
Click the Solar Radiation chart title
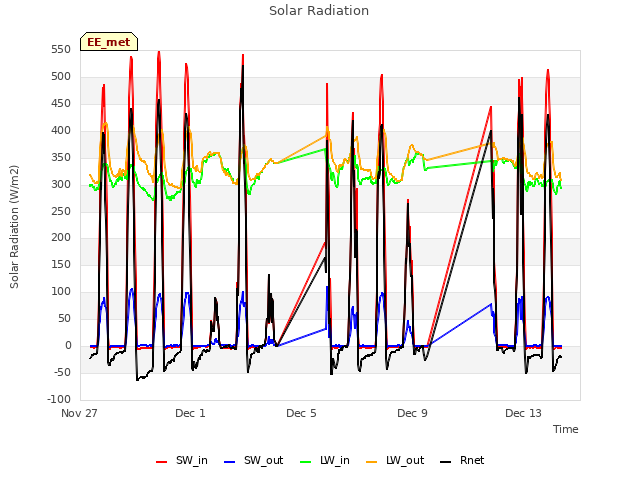319,11
